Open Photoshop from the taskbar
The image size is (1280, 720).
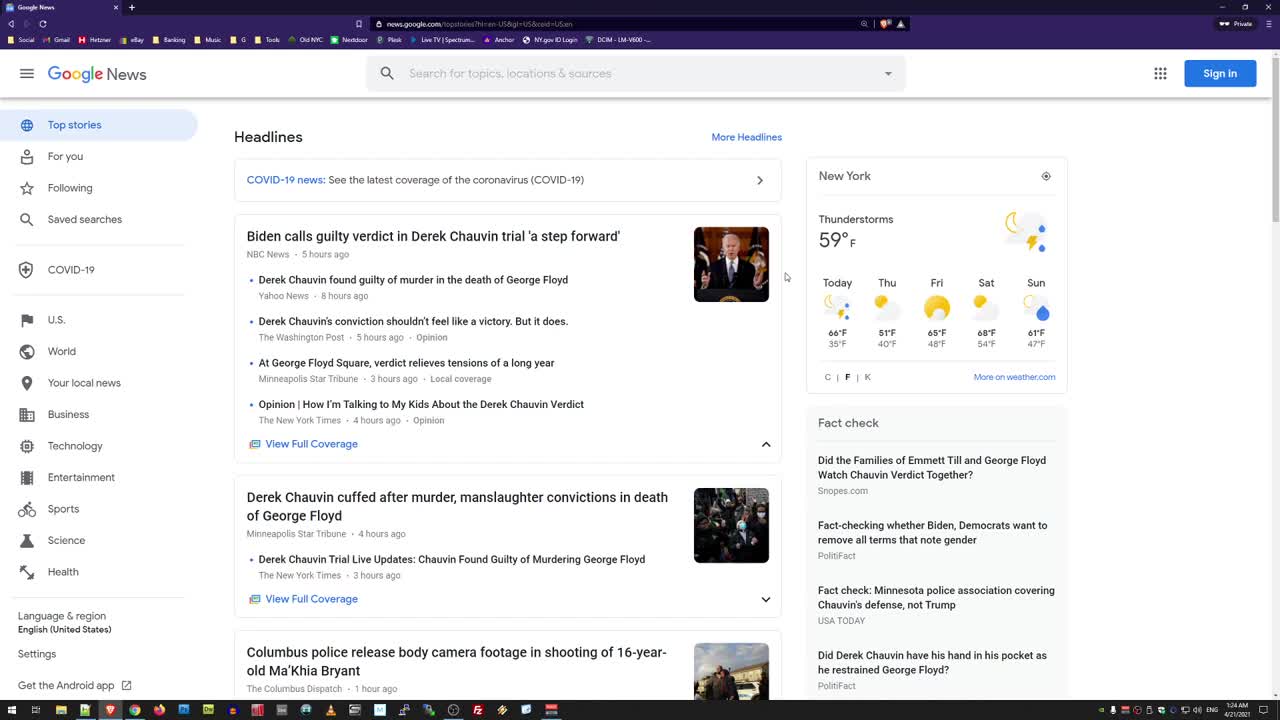pos(184,710)
